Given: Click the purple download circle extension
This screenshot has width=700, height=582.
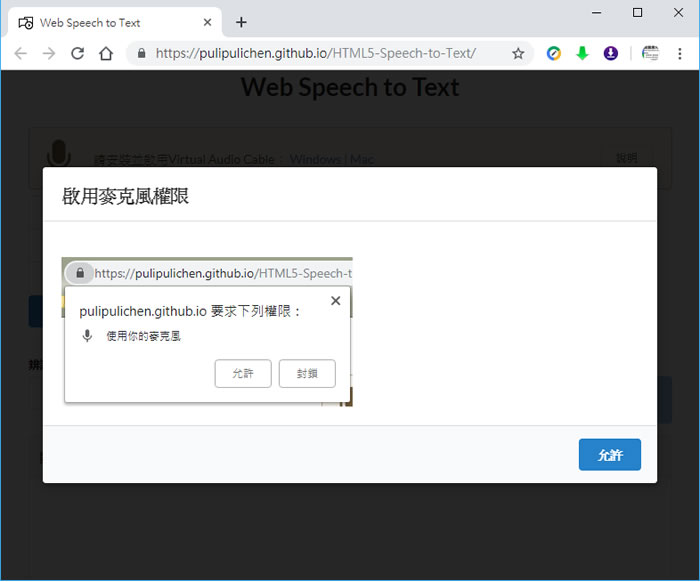Looking at the screenshot, I should point(611,54).
